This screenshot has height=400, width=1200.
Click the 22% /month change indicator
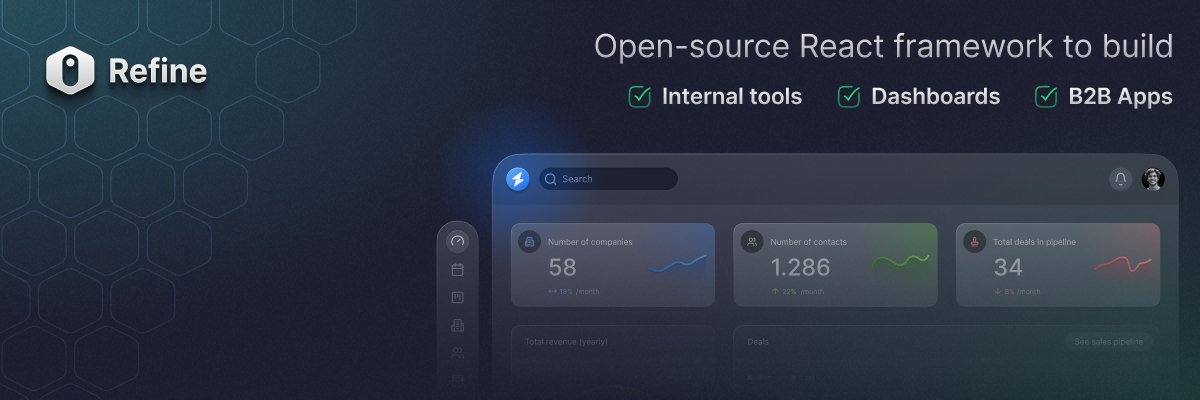(x=797, y=292)
